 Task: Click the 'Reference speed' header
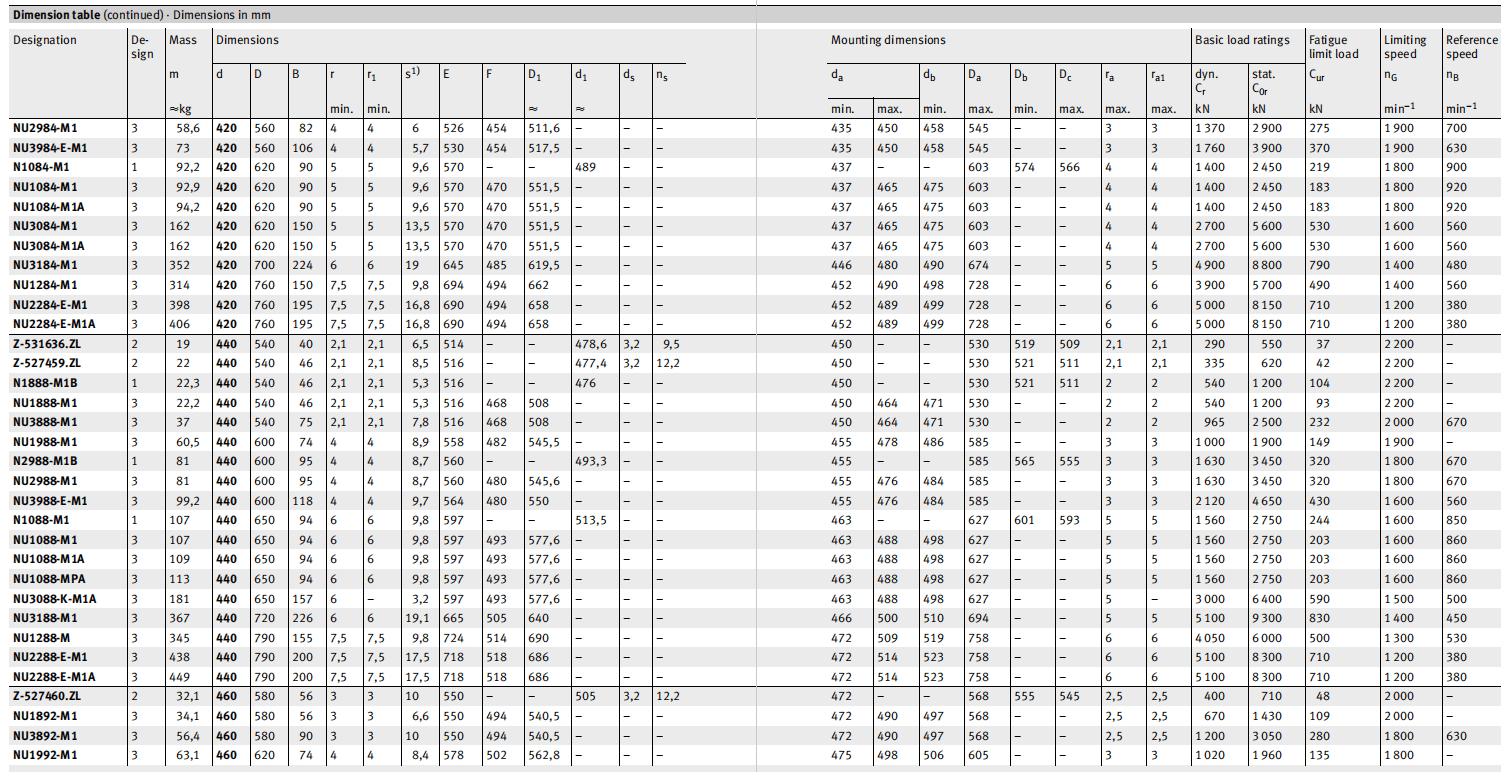pos(1471,47)
